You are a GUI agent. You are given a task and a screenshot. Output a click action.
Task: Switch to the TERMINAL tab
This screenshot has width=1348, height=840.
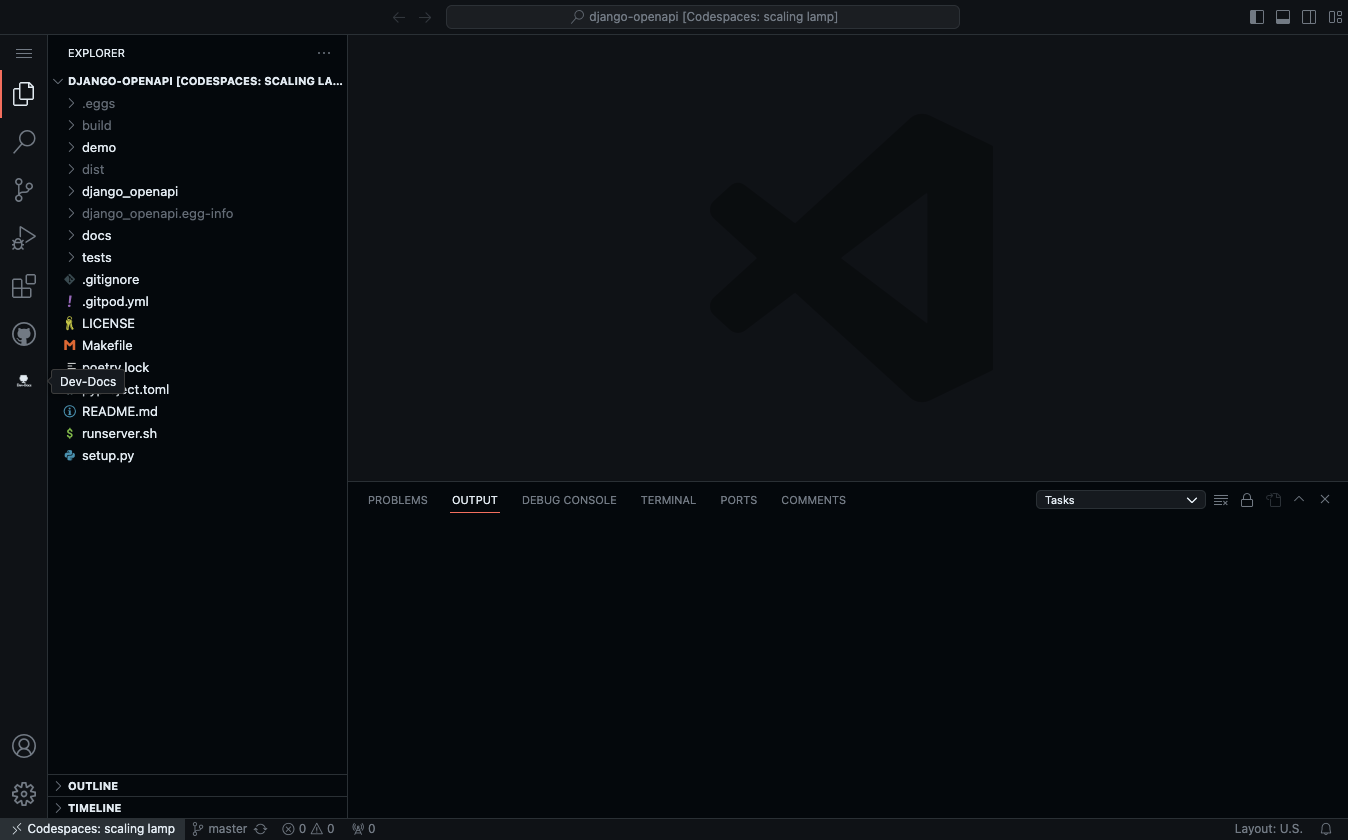coord(668,500)
